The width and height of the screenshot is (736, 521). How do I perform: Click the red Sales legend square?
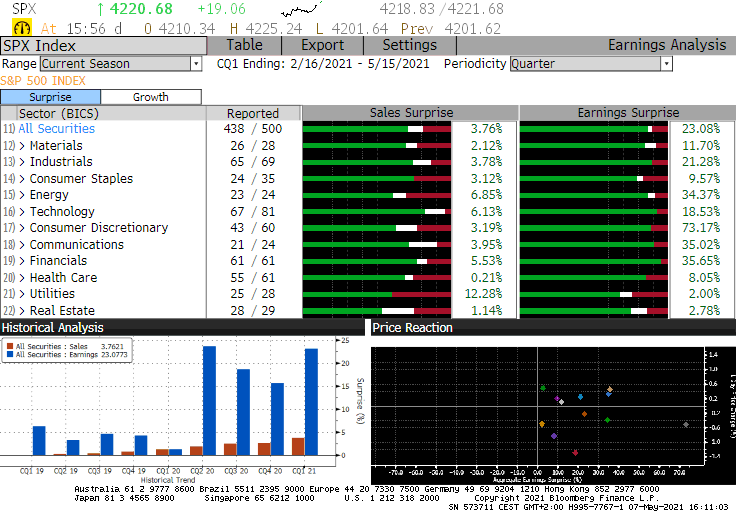tap(10, 345)
